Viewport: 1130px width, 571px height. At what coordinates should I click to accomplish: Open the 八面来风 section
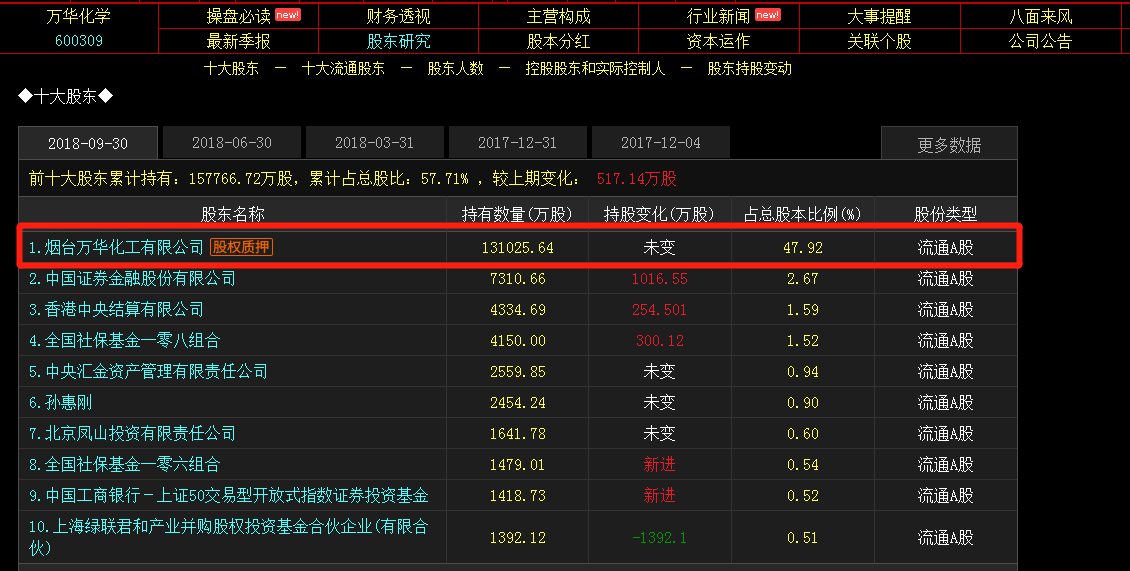(1041, 16)
